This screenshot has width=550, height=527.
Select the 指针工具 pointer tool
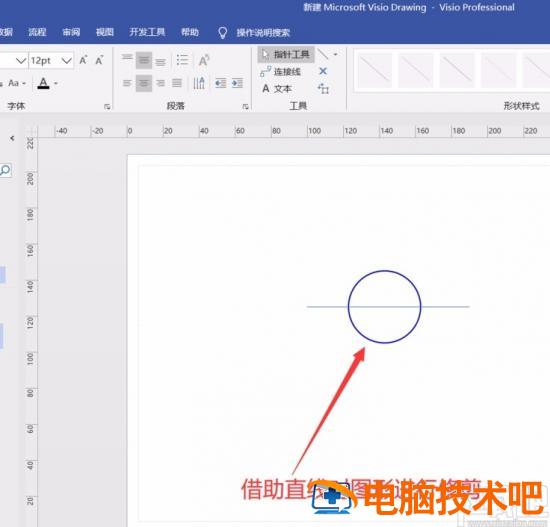coord(286,54)
